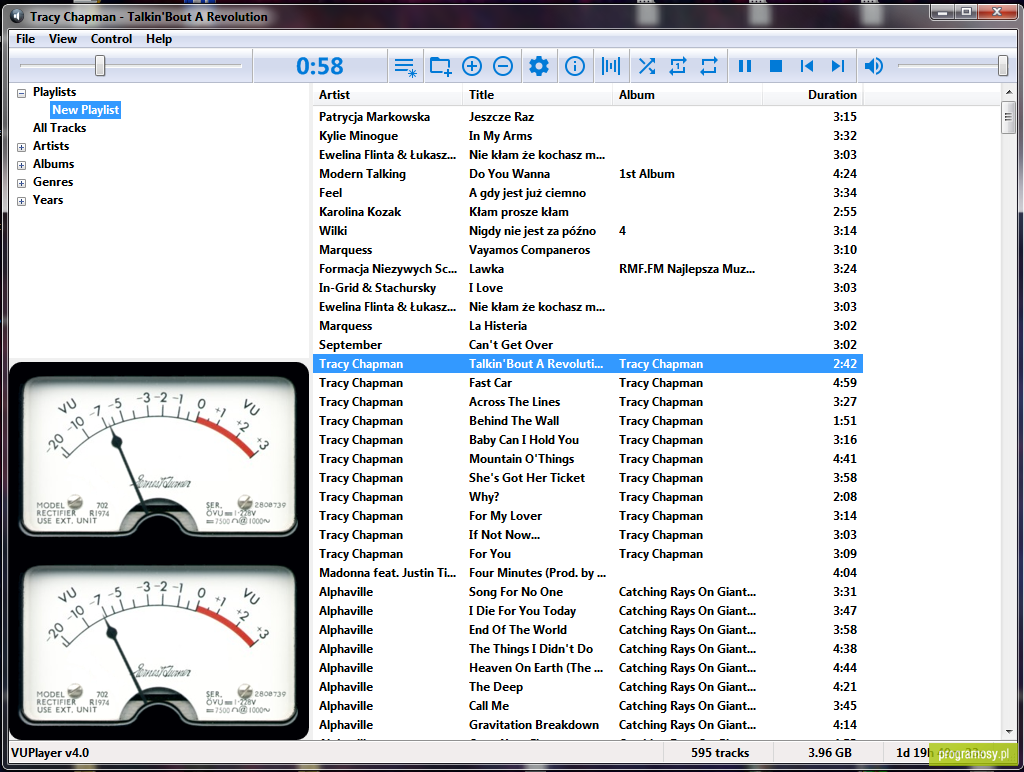The width and height of the screenshot is (1024, 772).
Task: Expand the Years tree node
Action: (x=22, y=201)
